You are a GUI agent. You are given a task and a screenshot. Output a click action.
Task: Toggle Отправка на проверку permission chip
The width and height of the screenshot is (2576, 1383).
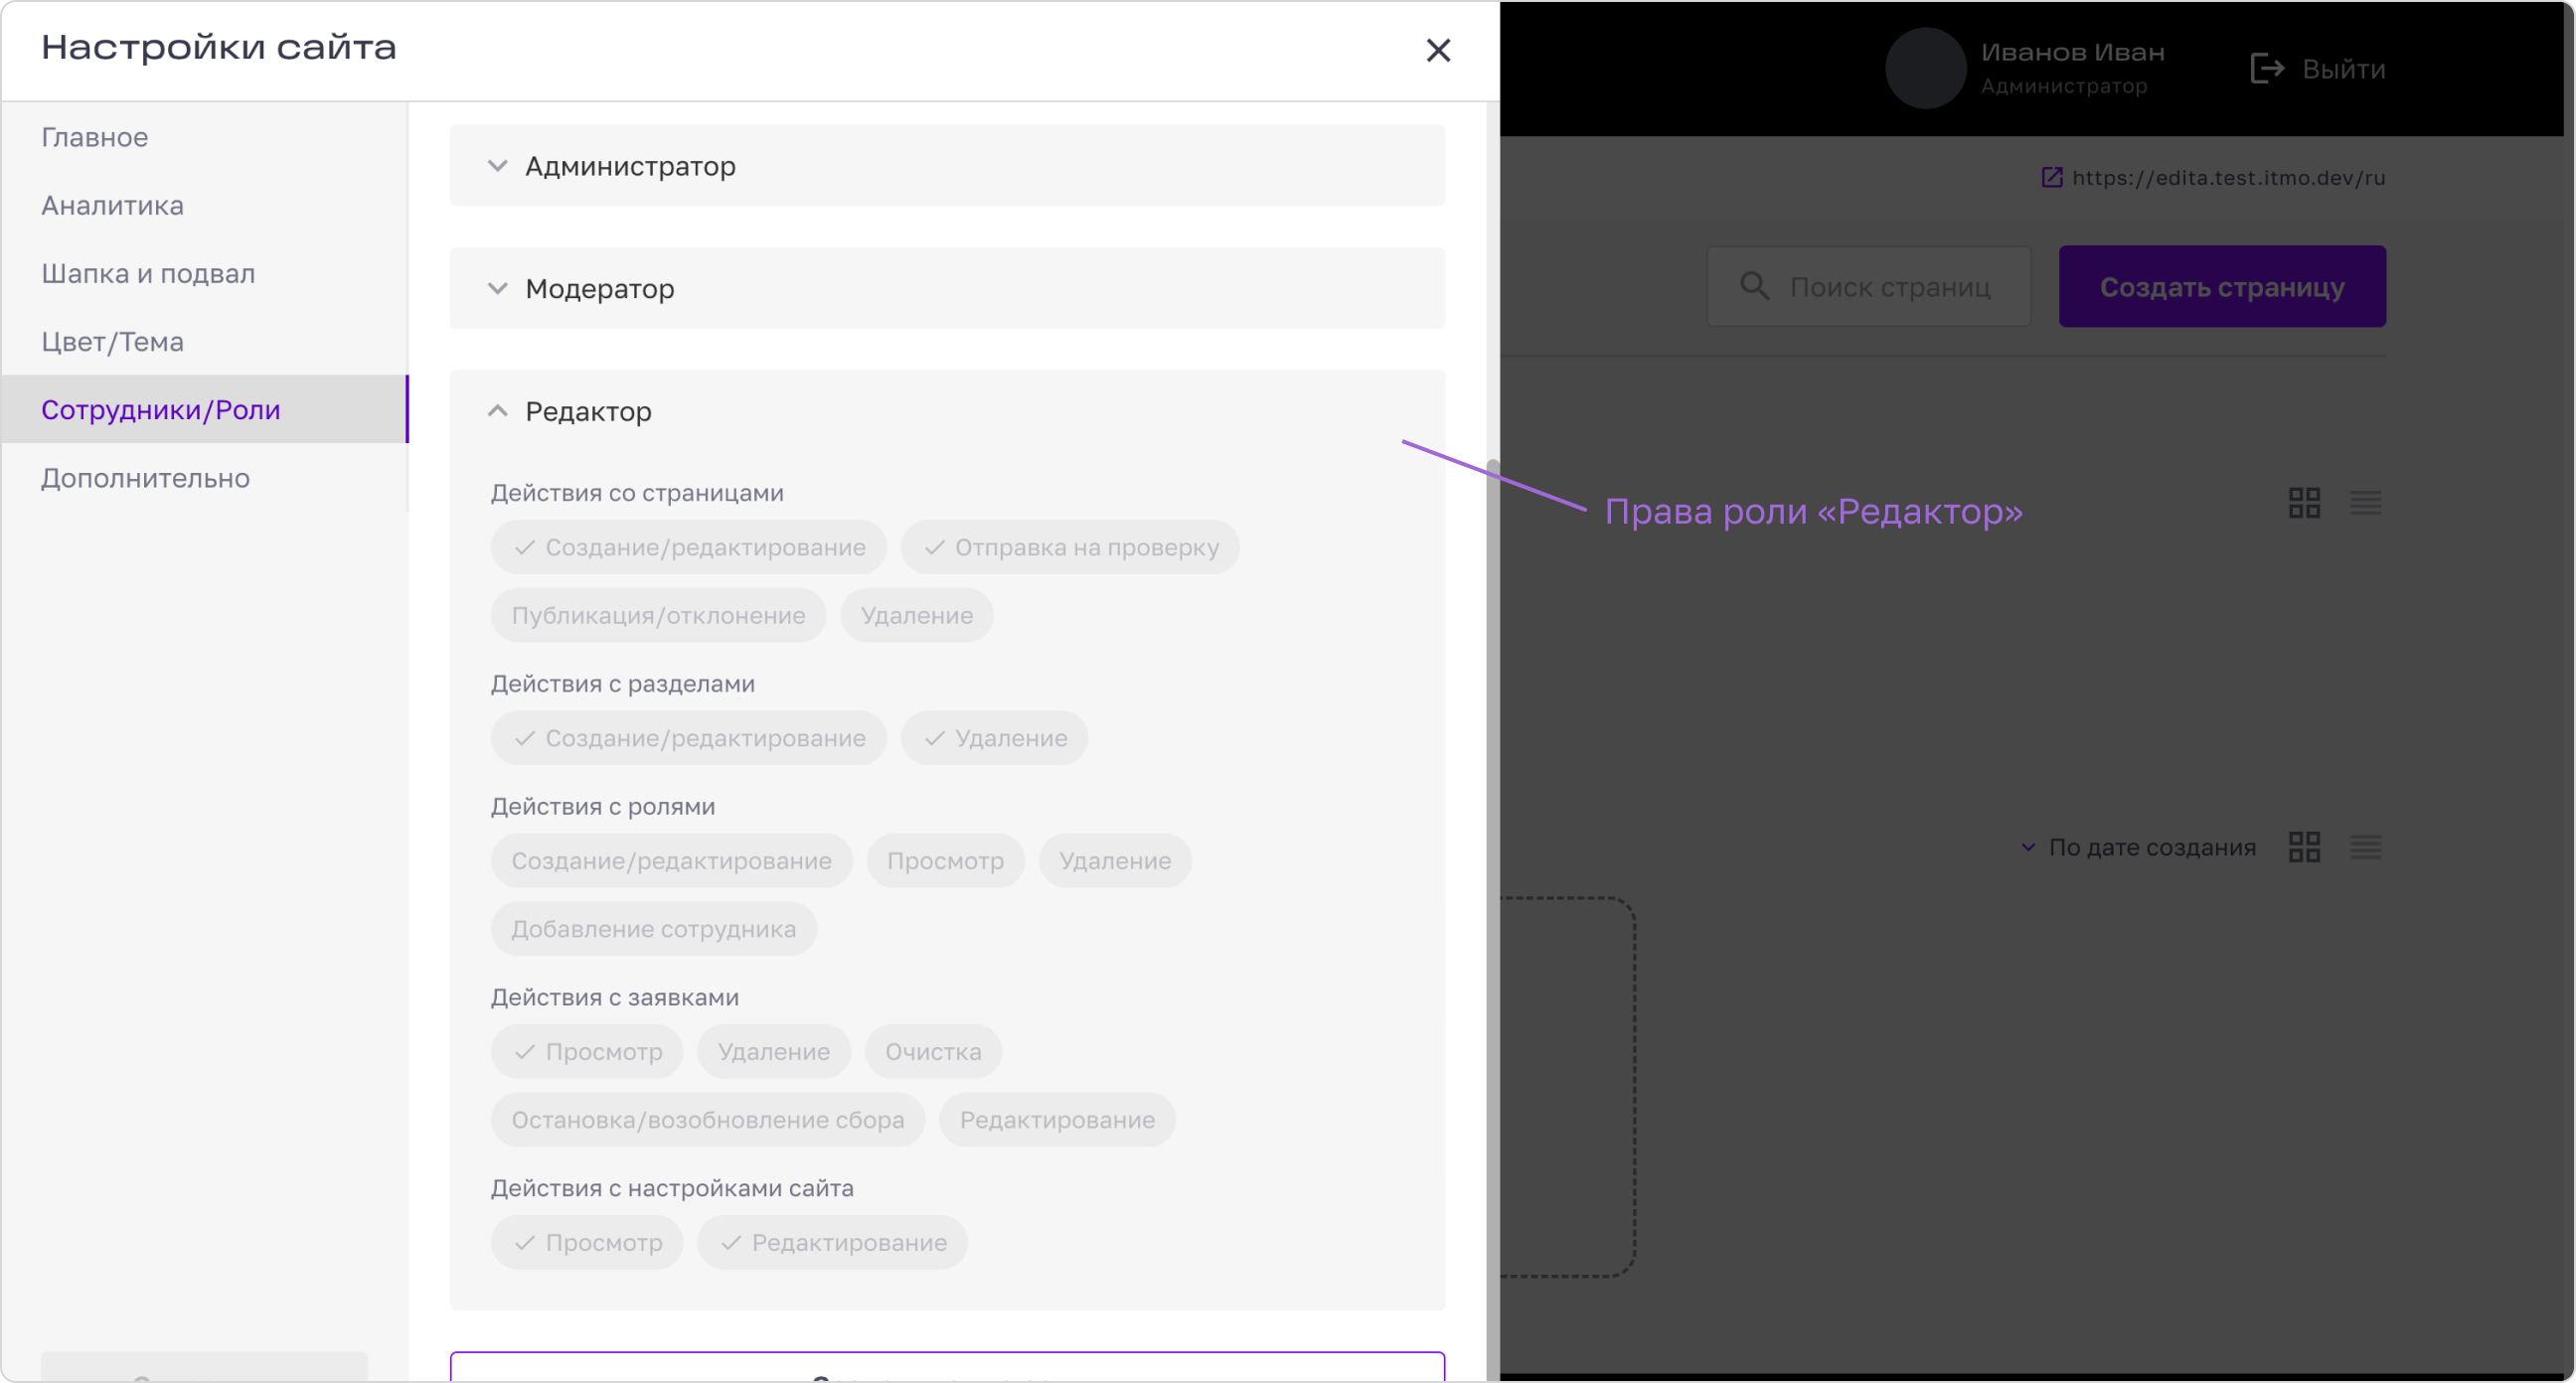1069,547
